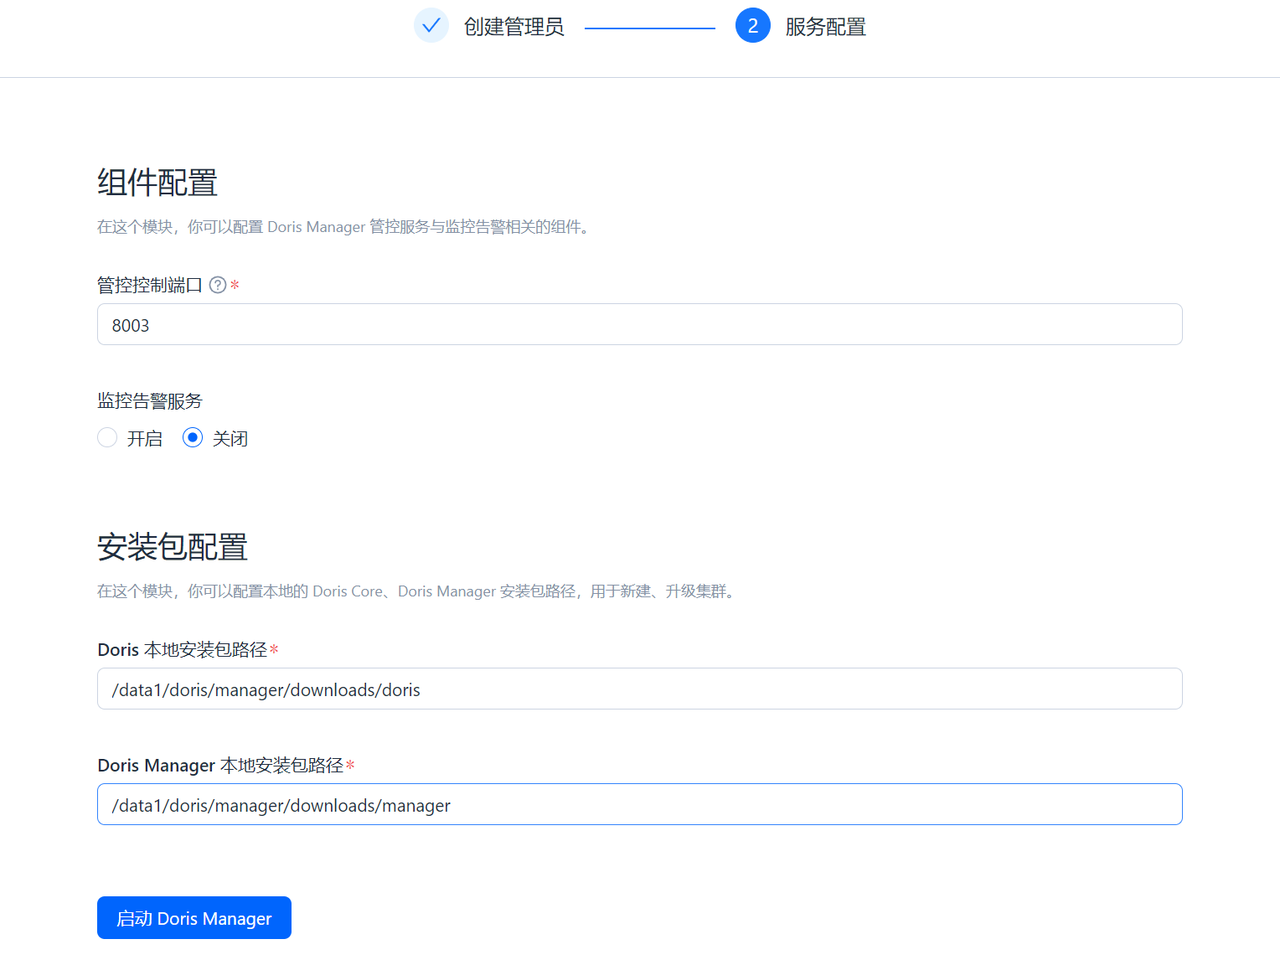Go to the 创建管理员 step label

click(514, 27)
